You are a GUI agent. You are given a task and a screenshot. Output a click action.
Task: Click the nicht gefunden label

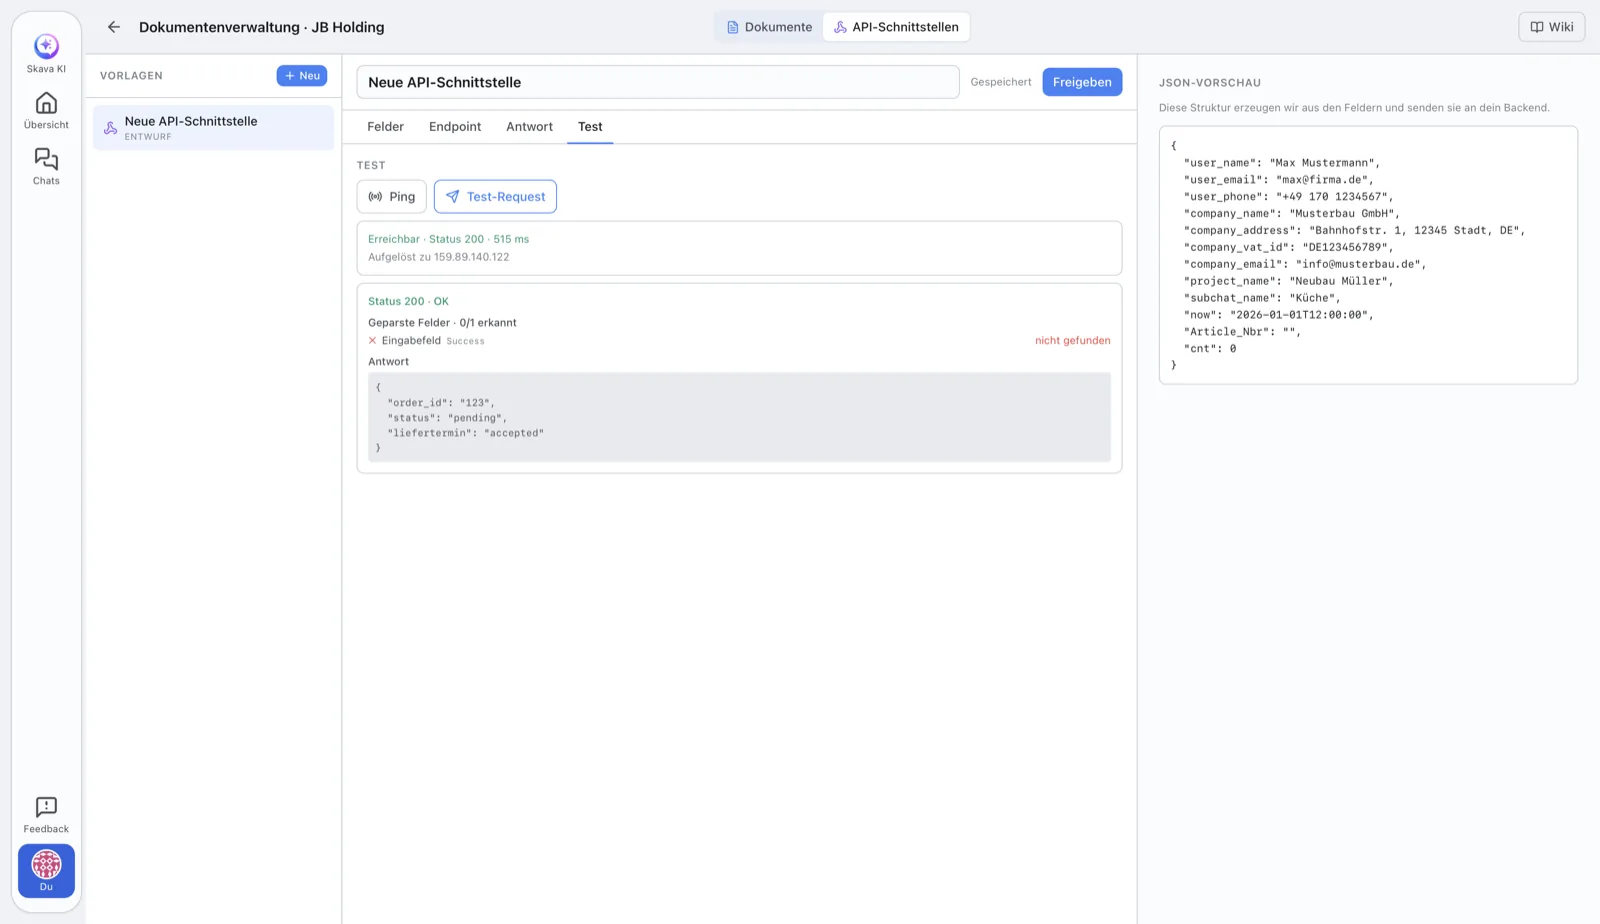pos(1072,341)
